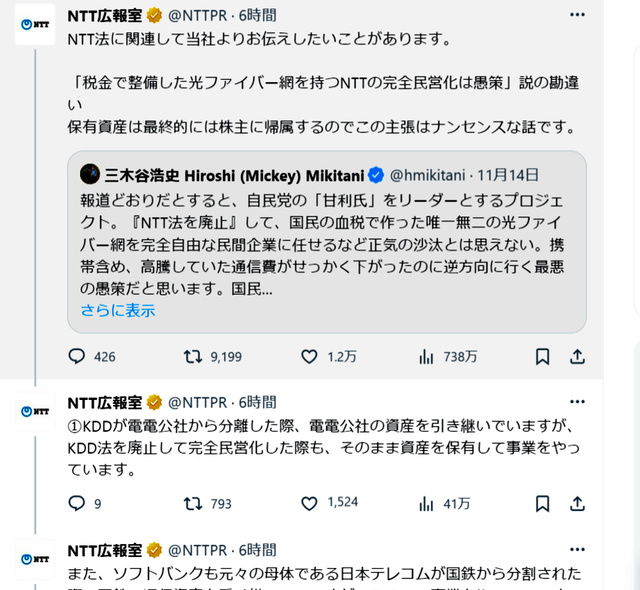The height and width of the screenshot is (590, 640).
Task: Bookmark the first NTT広報室 tweet
Action: [542, 357]
